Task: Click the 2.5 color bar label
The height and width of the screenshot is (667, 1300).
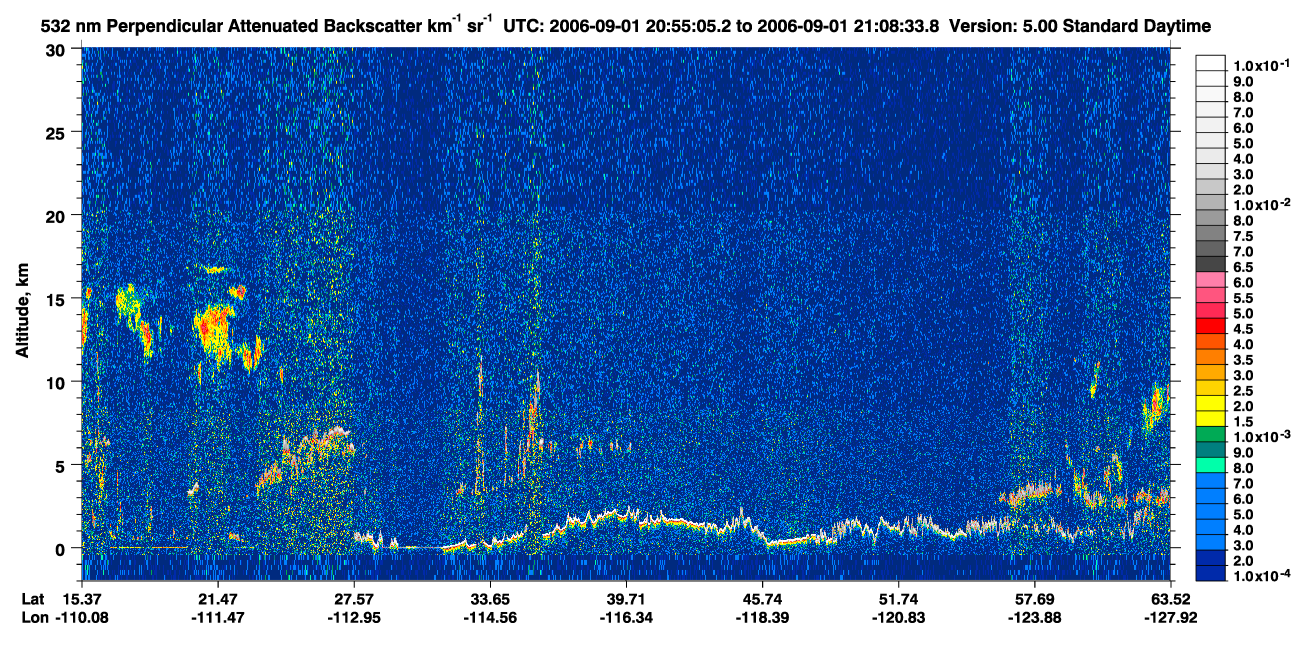Action: (x=1243, y=392)
